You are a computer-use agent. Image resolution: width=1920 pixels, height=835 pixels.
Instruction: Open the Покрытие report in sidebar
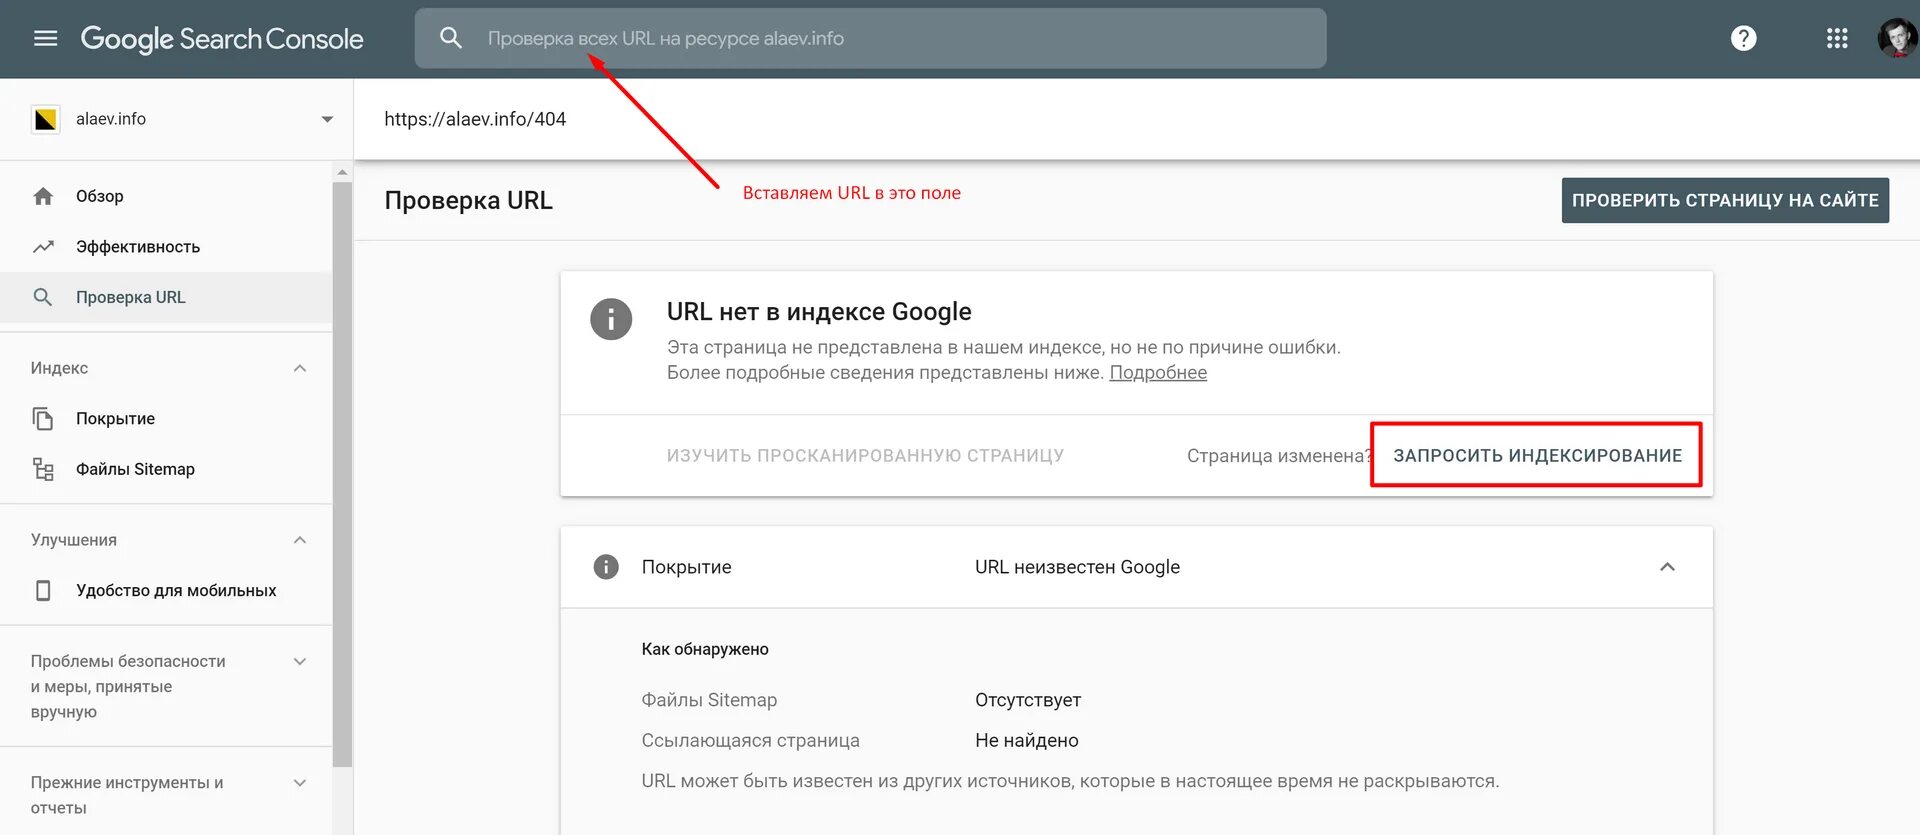click(x=166, y=418)
